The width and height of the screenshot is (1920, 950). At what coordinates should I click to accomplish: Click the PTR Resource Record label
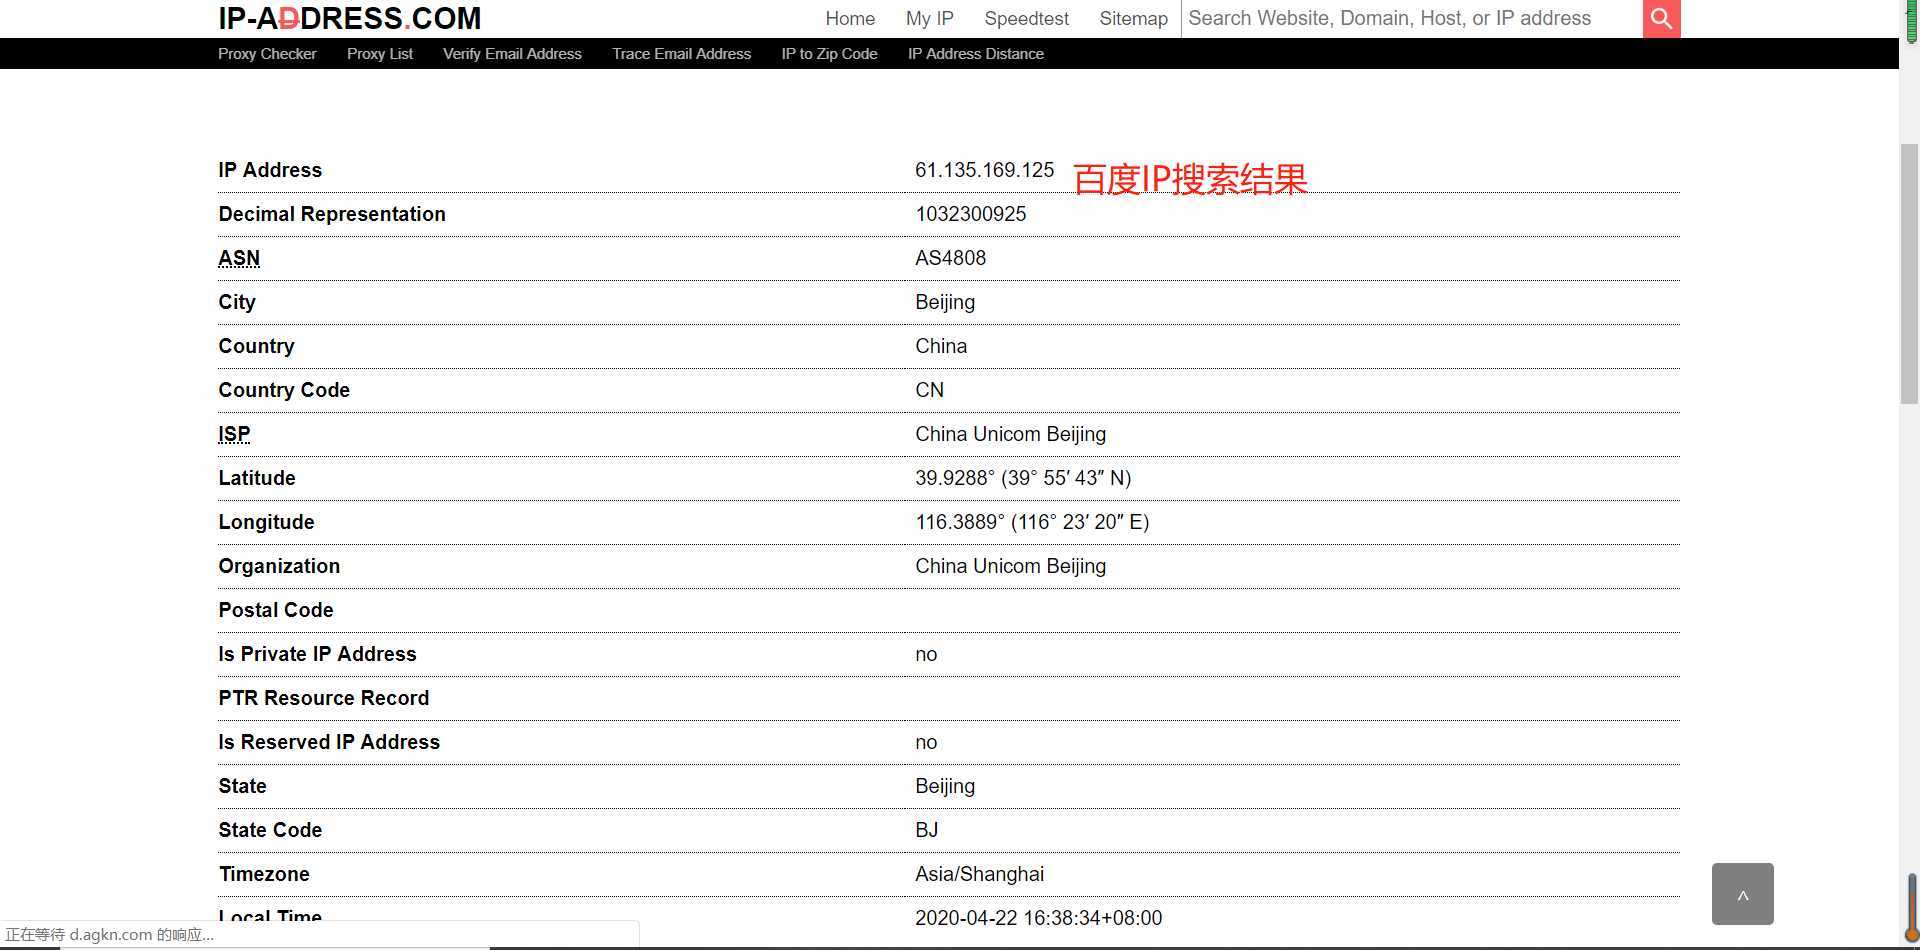tap(324, 698)
